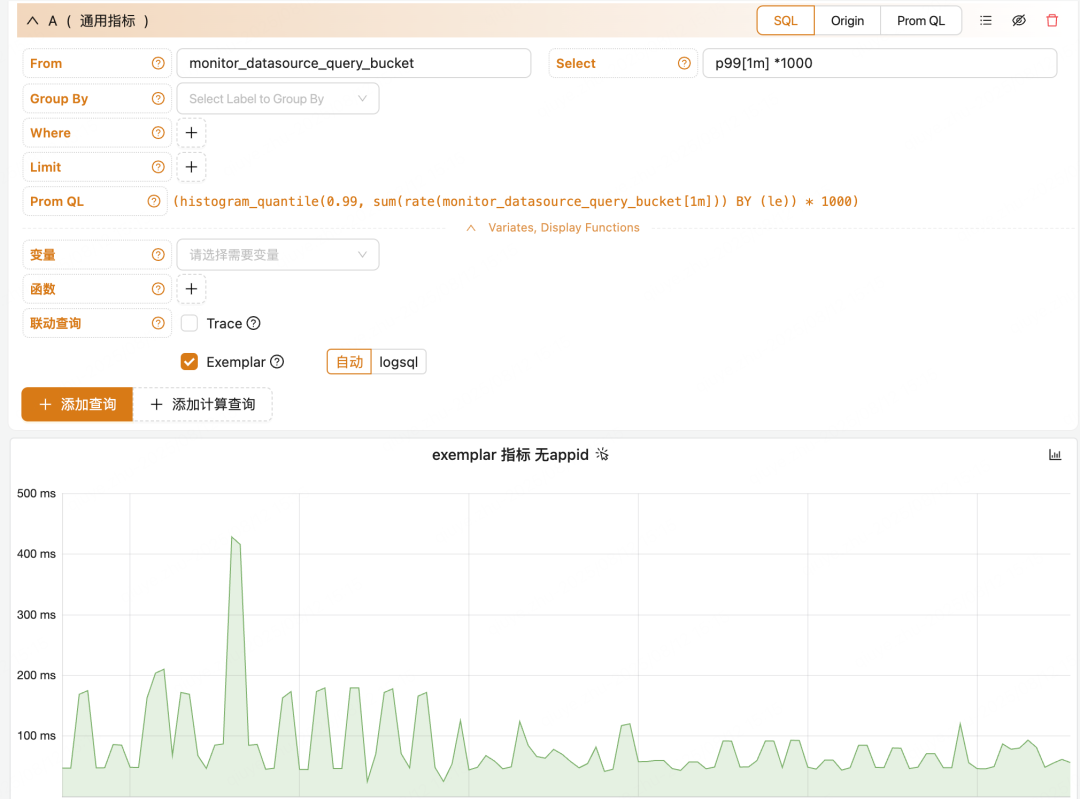The height and width of the screenshot is (799, 1080).
Task: Click the help icon beside Prom QL label
Action: coord(154,201)
